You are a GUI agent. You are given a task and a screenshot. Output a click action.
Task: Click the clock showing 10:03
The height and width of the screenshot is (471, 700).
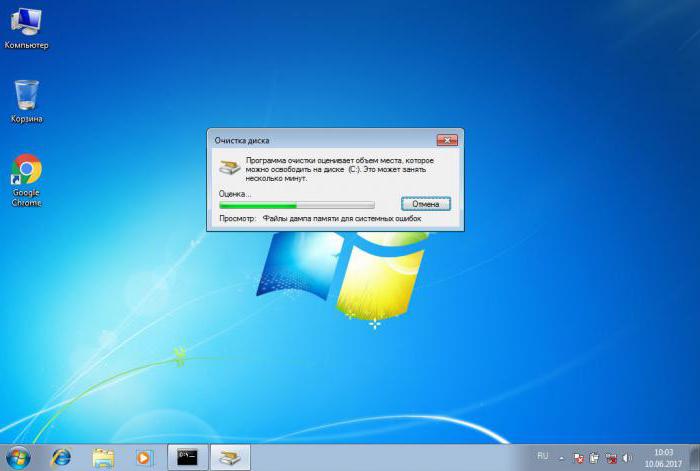point(663,458)
